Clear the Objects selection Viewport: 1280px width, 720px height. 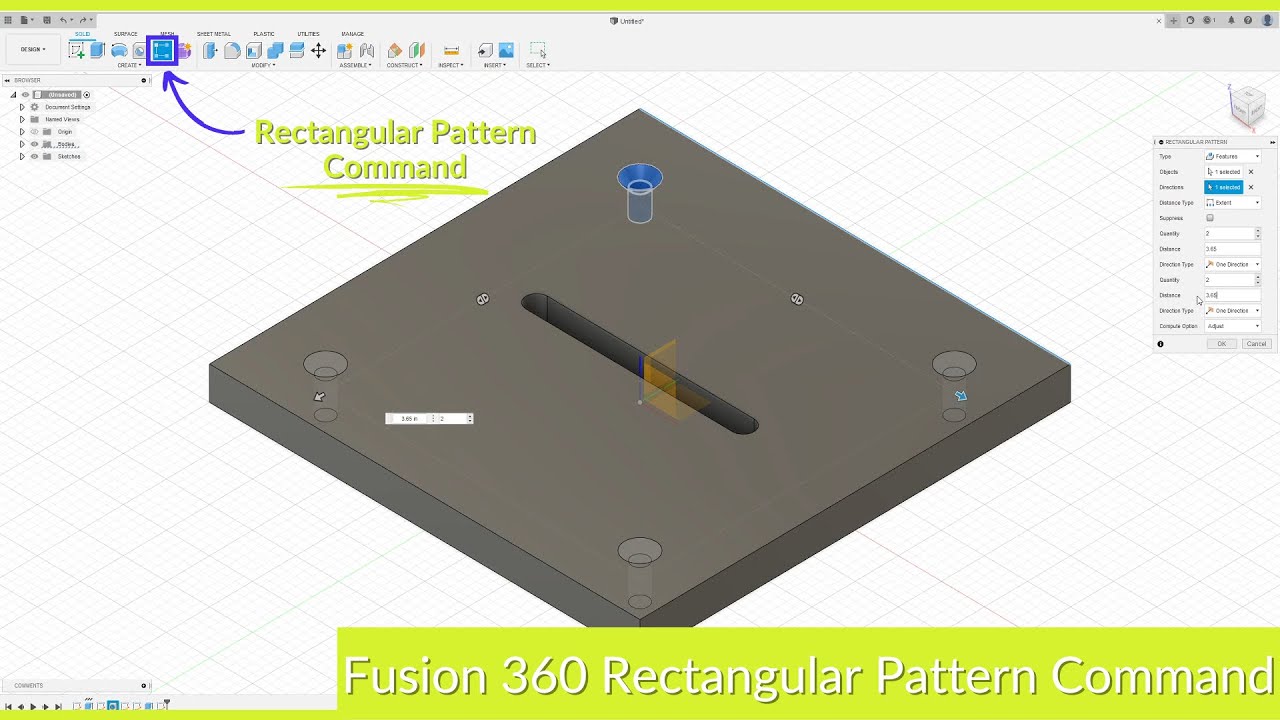[x=1251, y=172]
